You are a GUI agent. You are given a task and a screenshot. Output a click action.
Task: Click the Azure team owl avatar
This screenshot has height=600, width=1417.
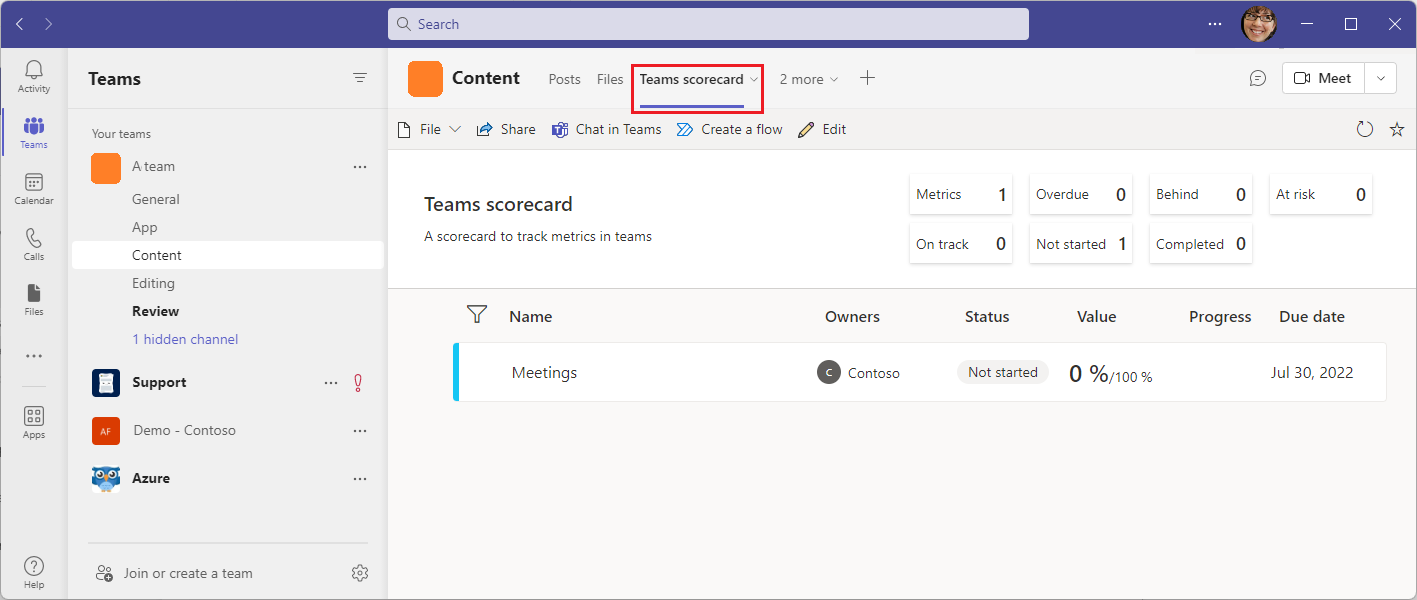pyautogui.click(x=106, y=479)
